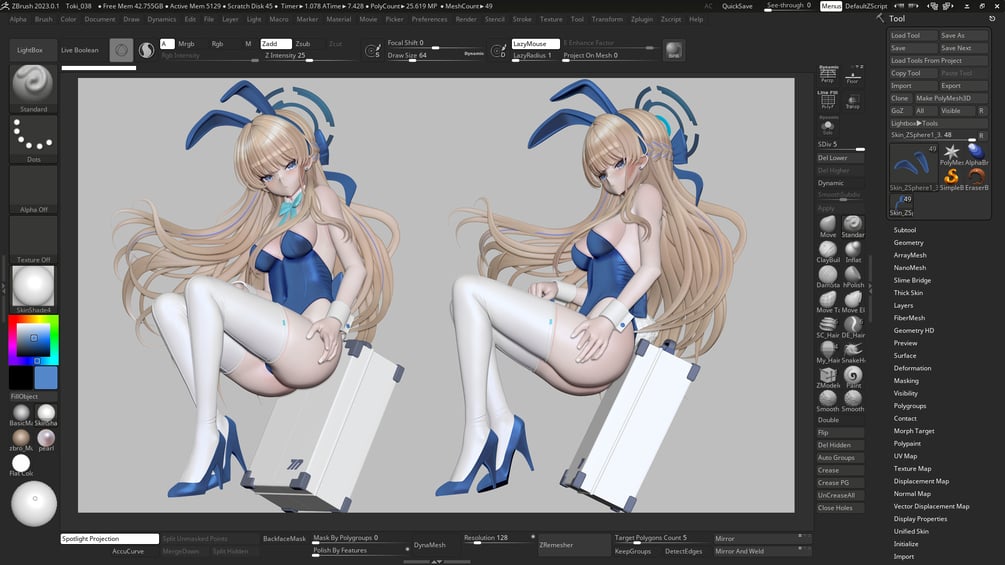Expand the Deformation section
Viewport: 1005px width, 565px height.
point(913,368)
